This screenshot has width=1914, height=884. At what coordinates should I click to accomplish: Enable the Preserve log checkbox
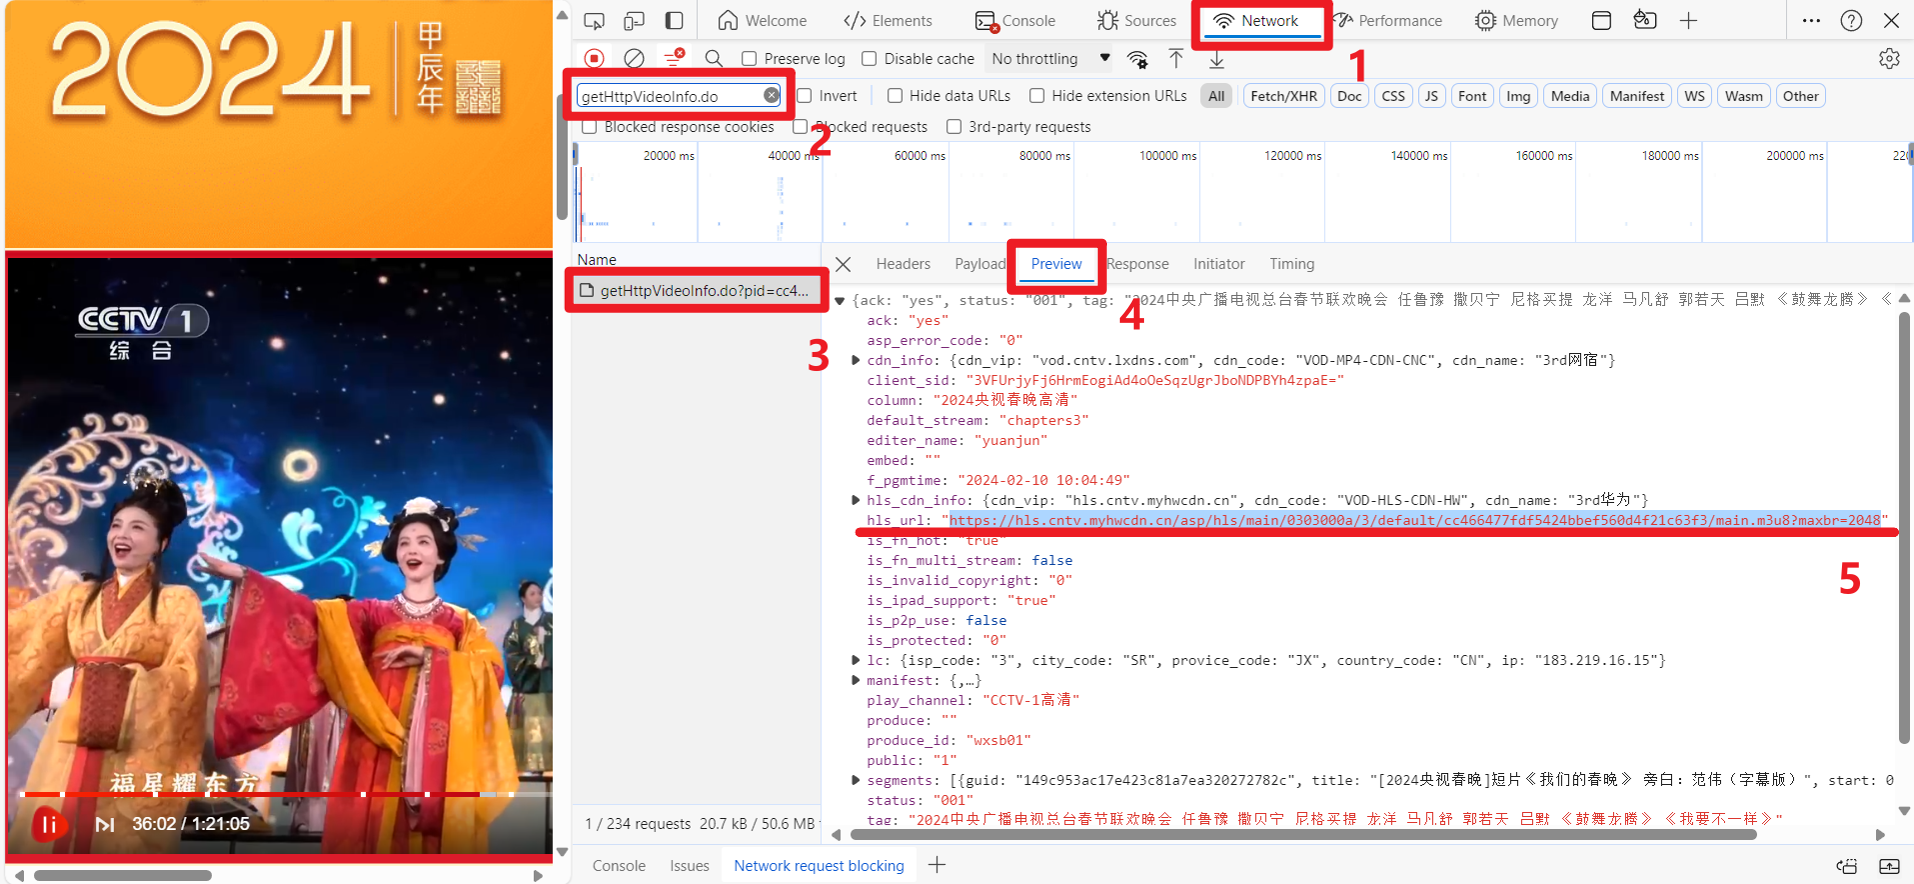point(749,59)
